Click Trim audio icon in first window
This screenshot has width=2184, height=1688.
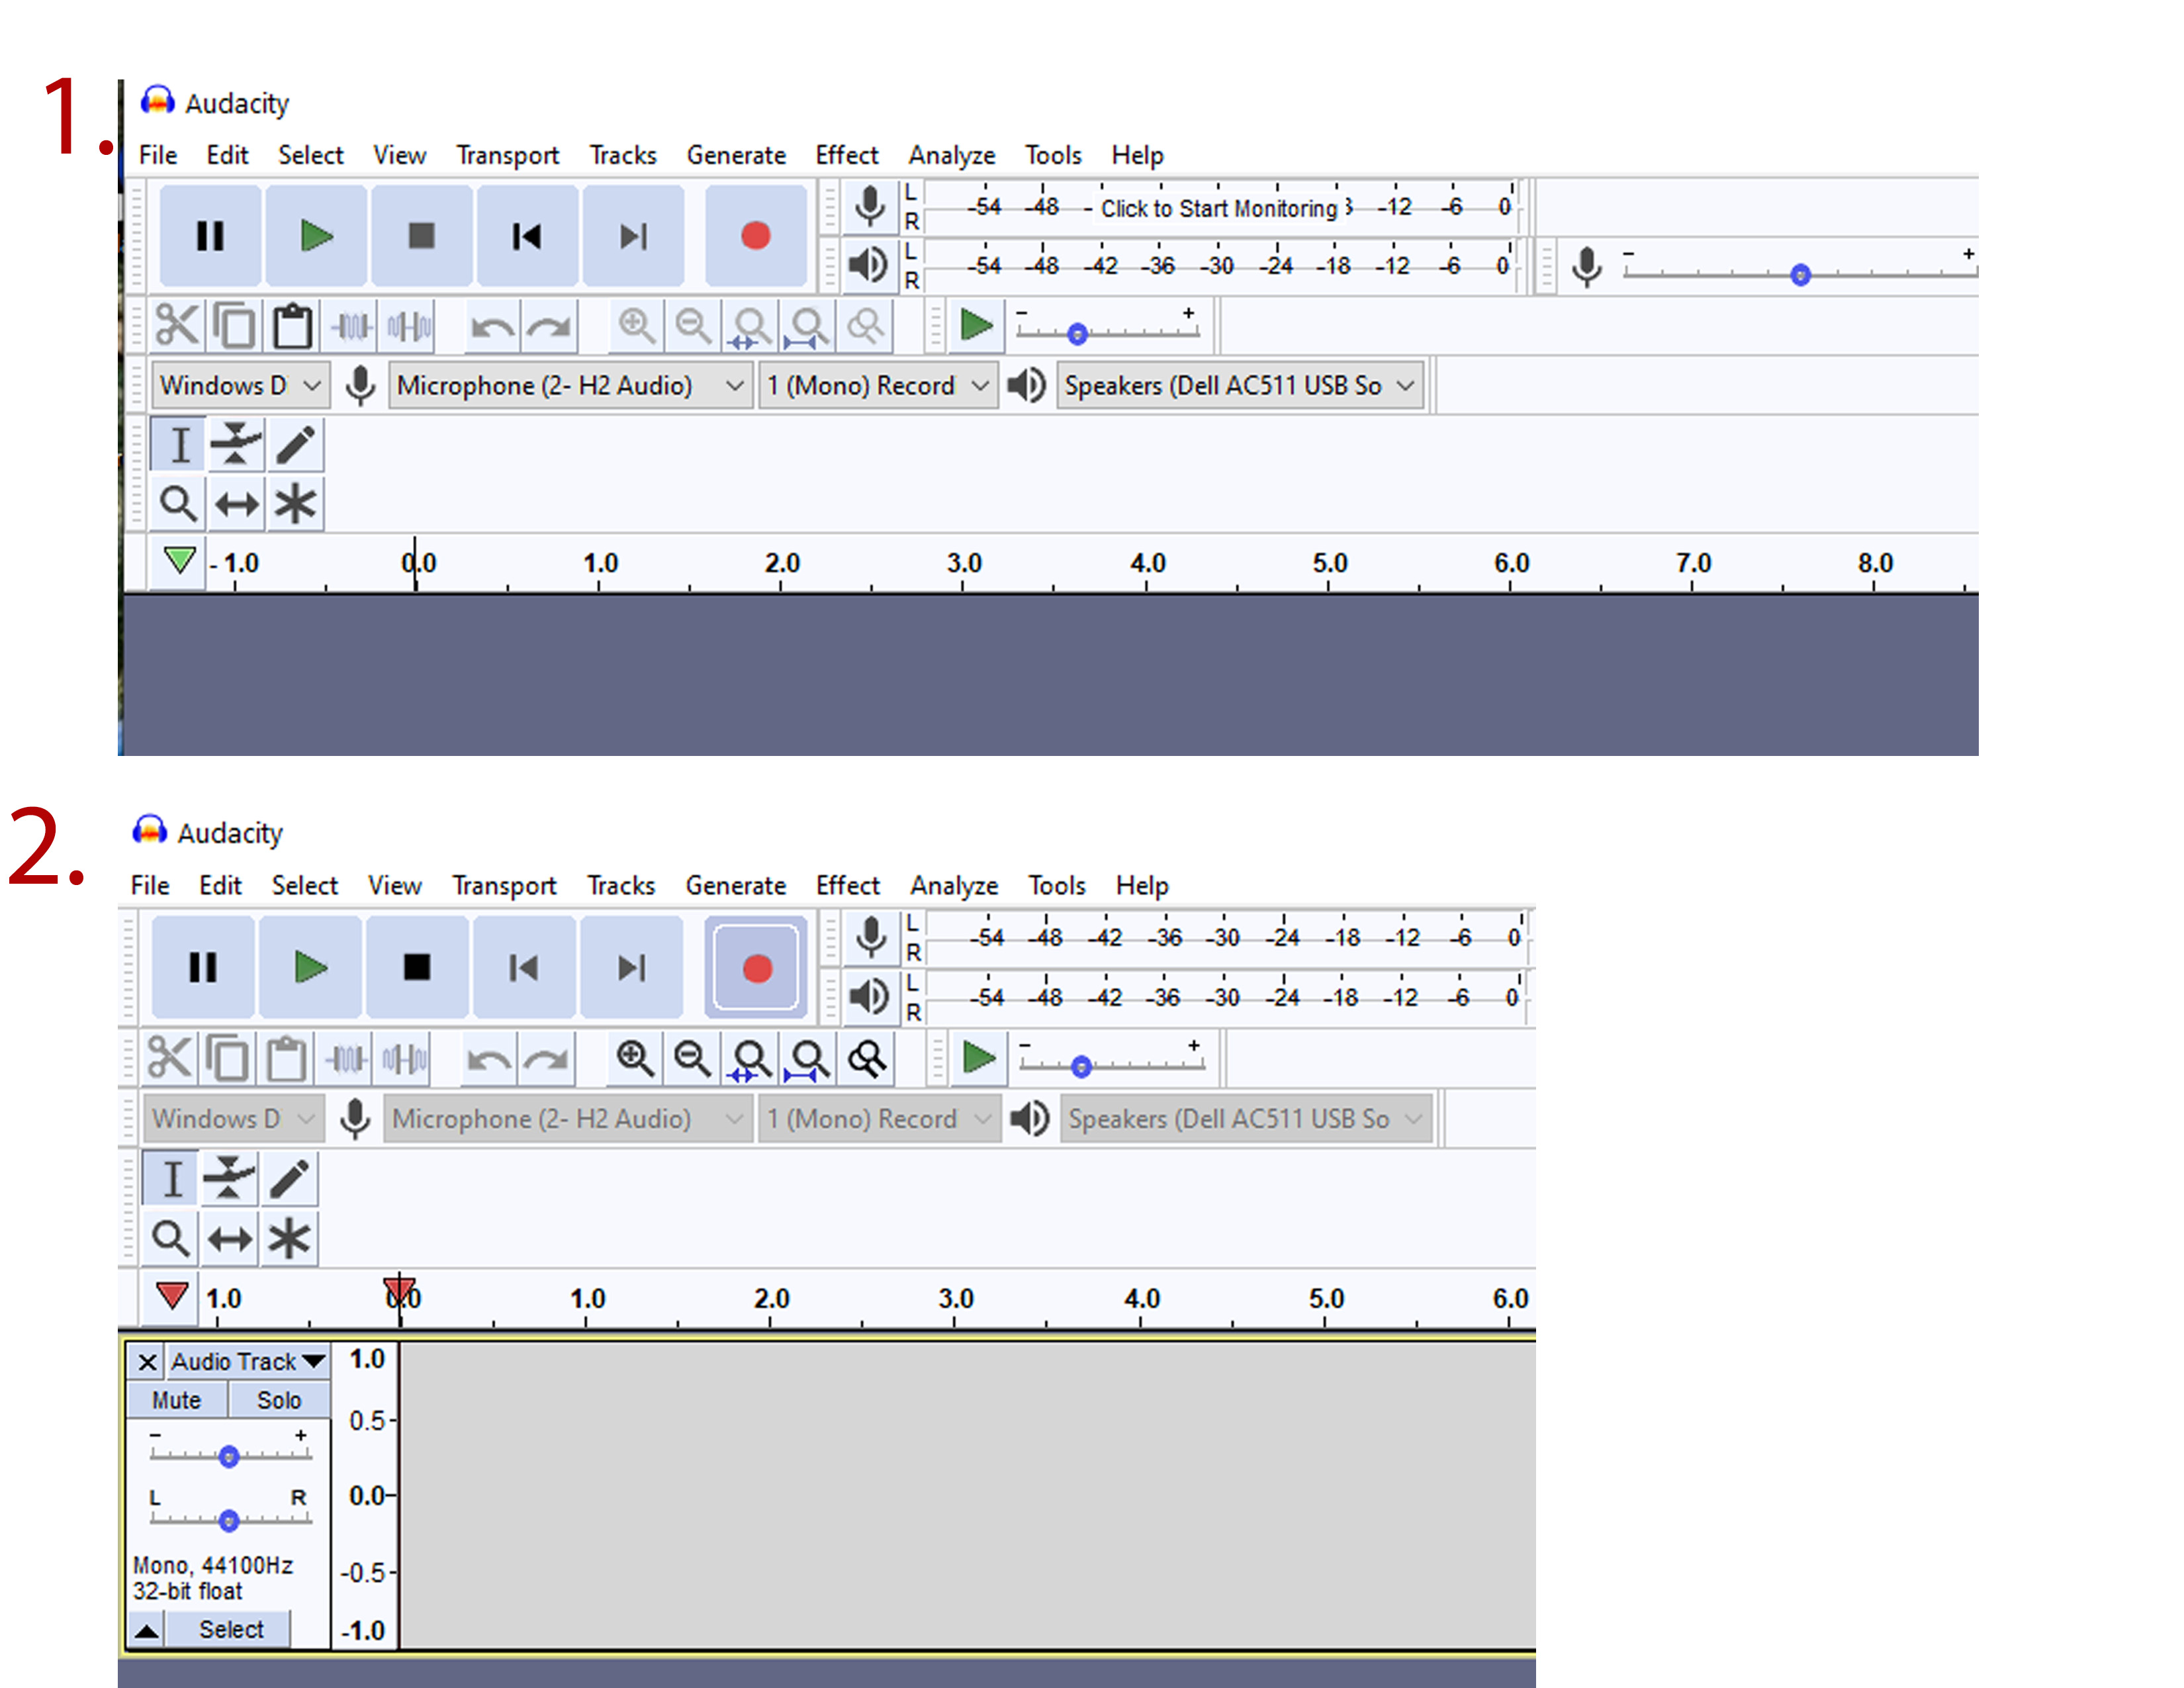coord(351,326)
